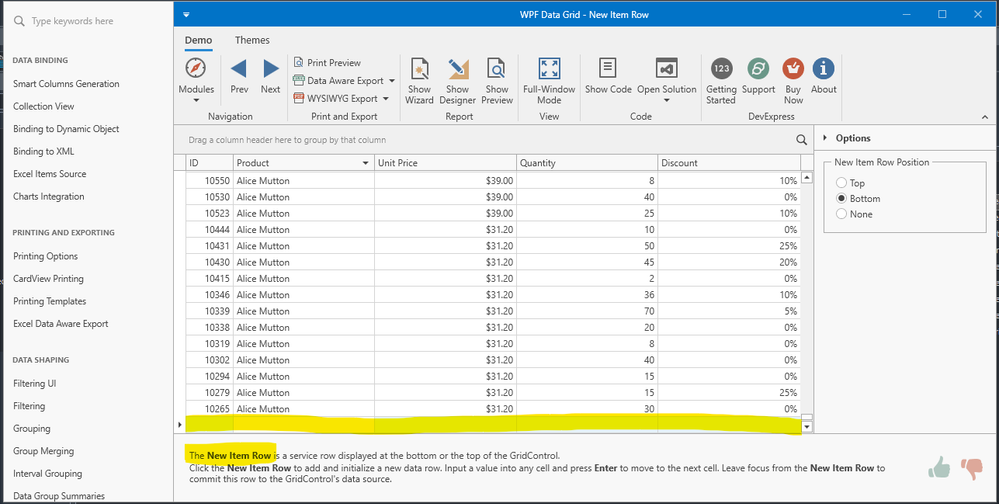Screen dimensions: 999x504
Task: Click the Buy Now basket icon
Action: pyautogui.click(x=793, y=68)
